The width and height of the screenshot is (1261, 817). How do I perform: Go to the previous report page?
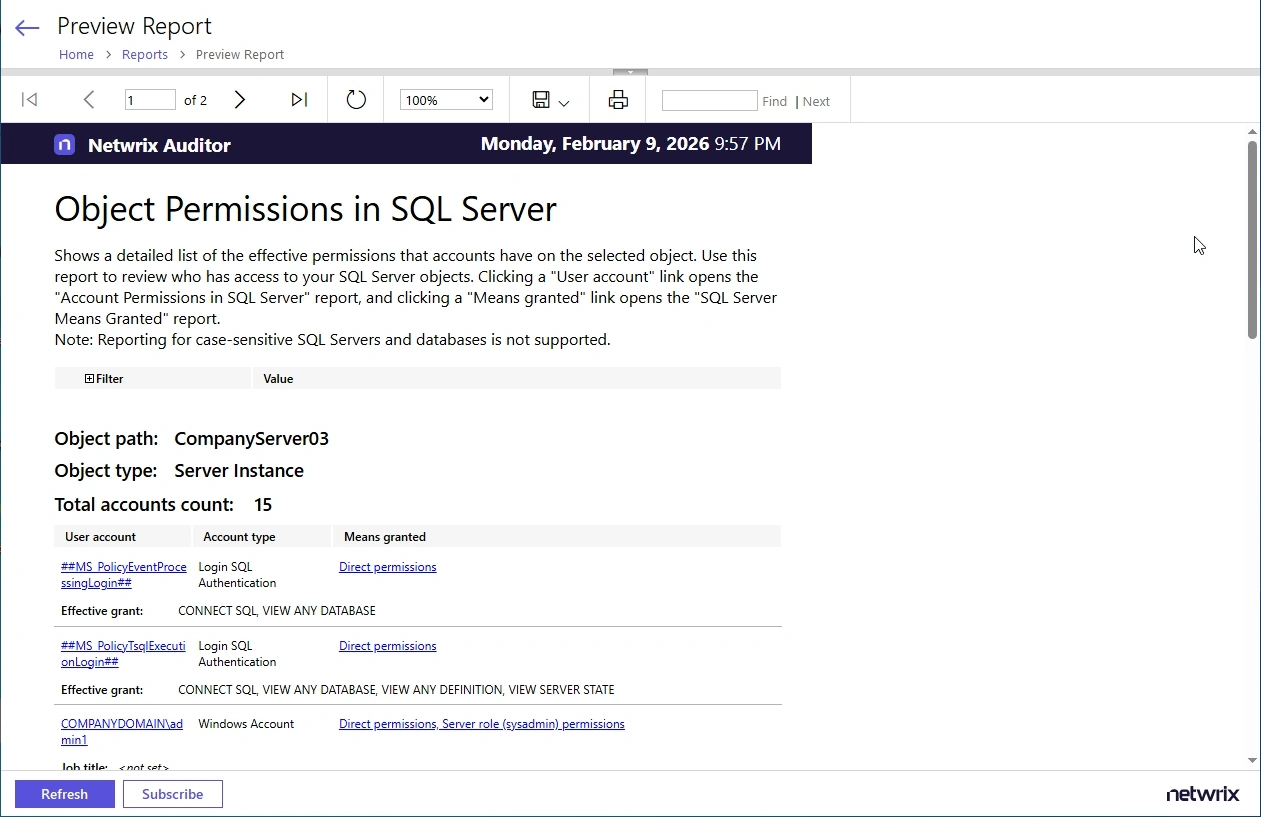coord(89,99)
